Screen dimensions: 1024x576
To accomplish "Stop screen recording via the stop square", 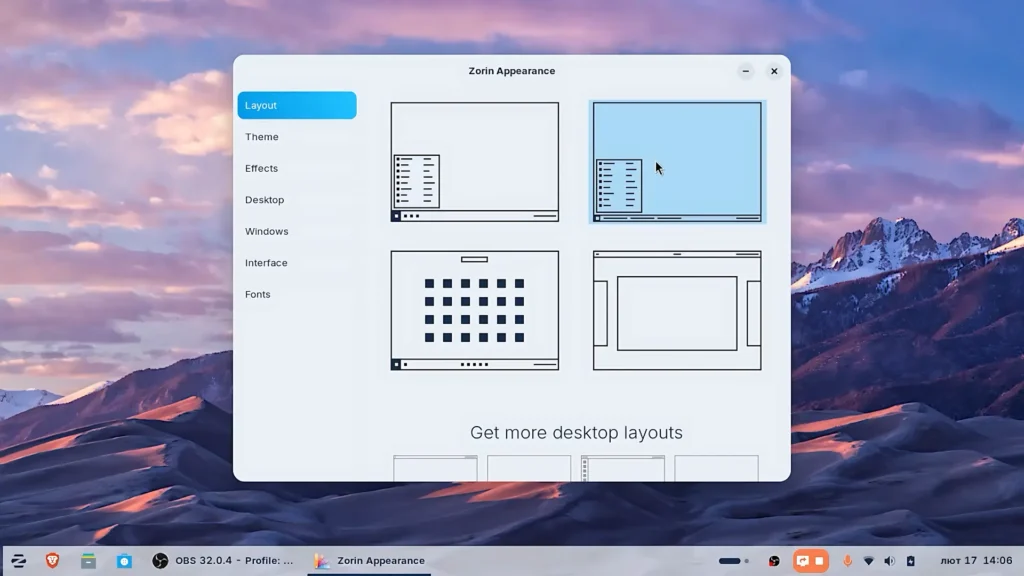I will point(820,561).
